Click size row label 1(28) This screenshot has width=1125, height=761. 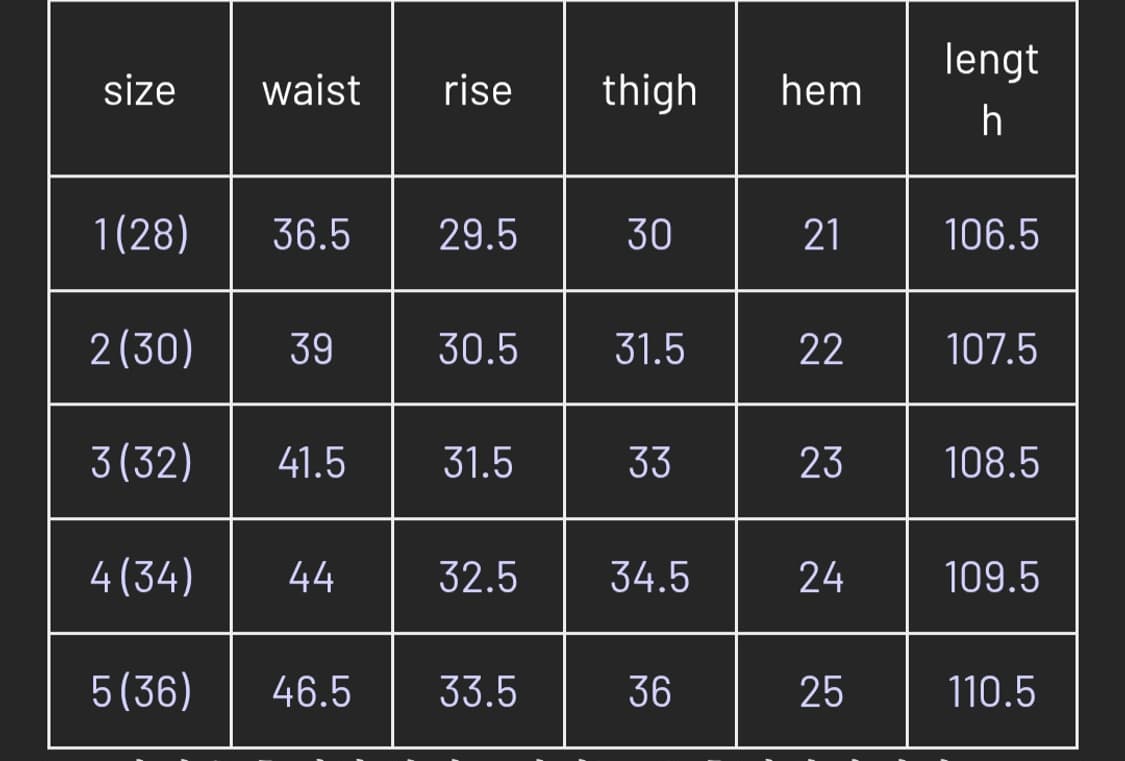coord(140,235)
